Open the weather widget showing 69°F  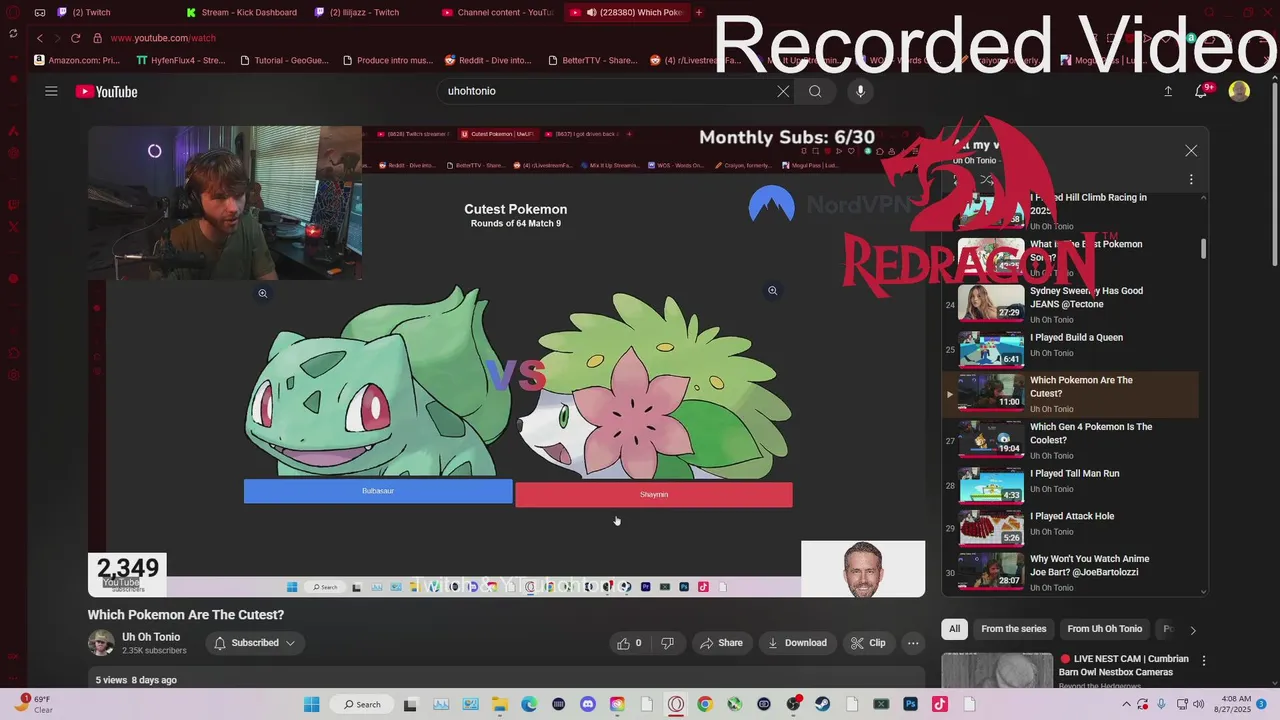pyautogui.click(x=32, y=704)
